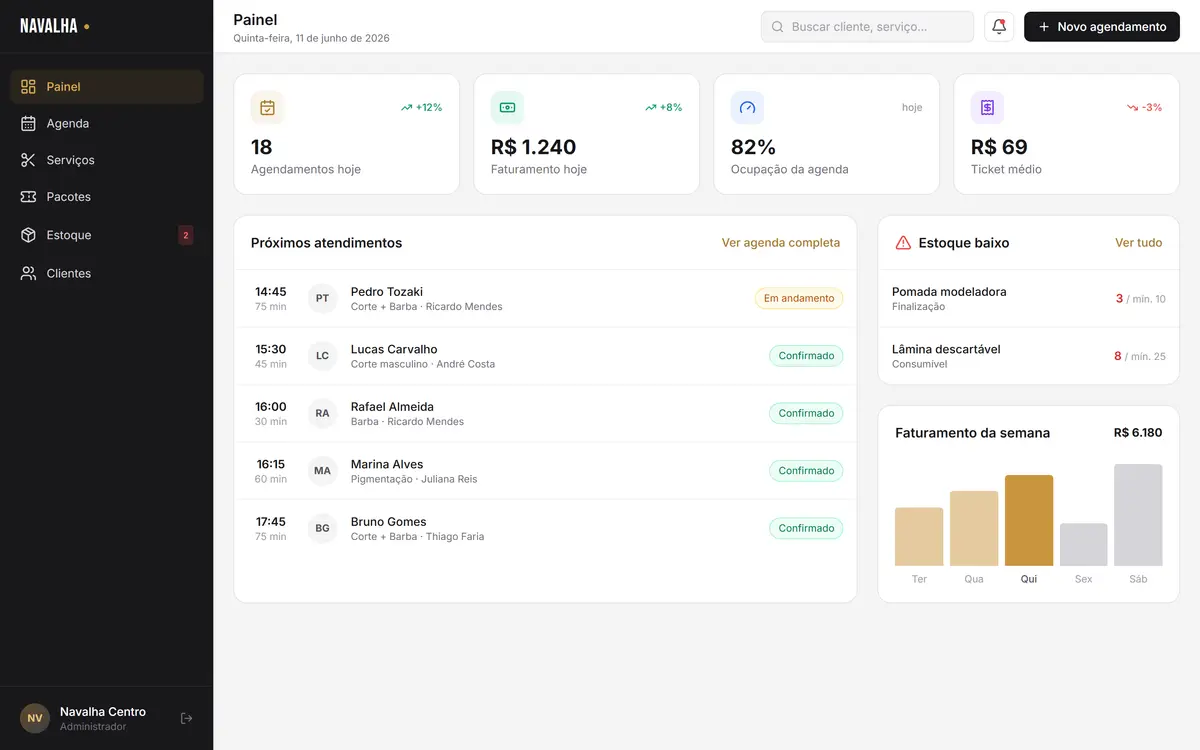The width and height of the screenshot is (1200, 750).
Task: Go to Agenda in sidebar
Action: click(107, 124)
